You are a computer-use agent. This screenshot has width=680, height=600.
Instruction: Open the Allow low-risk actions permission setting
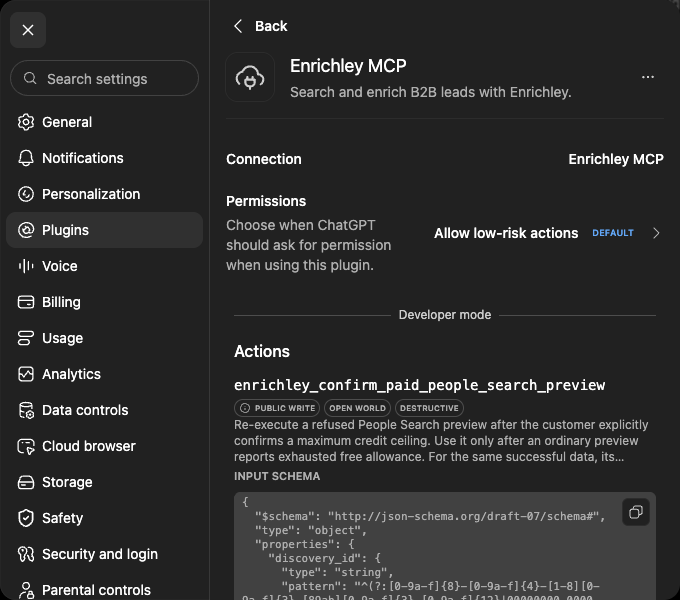click(x=547, y=233)
